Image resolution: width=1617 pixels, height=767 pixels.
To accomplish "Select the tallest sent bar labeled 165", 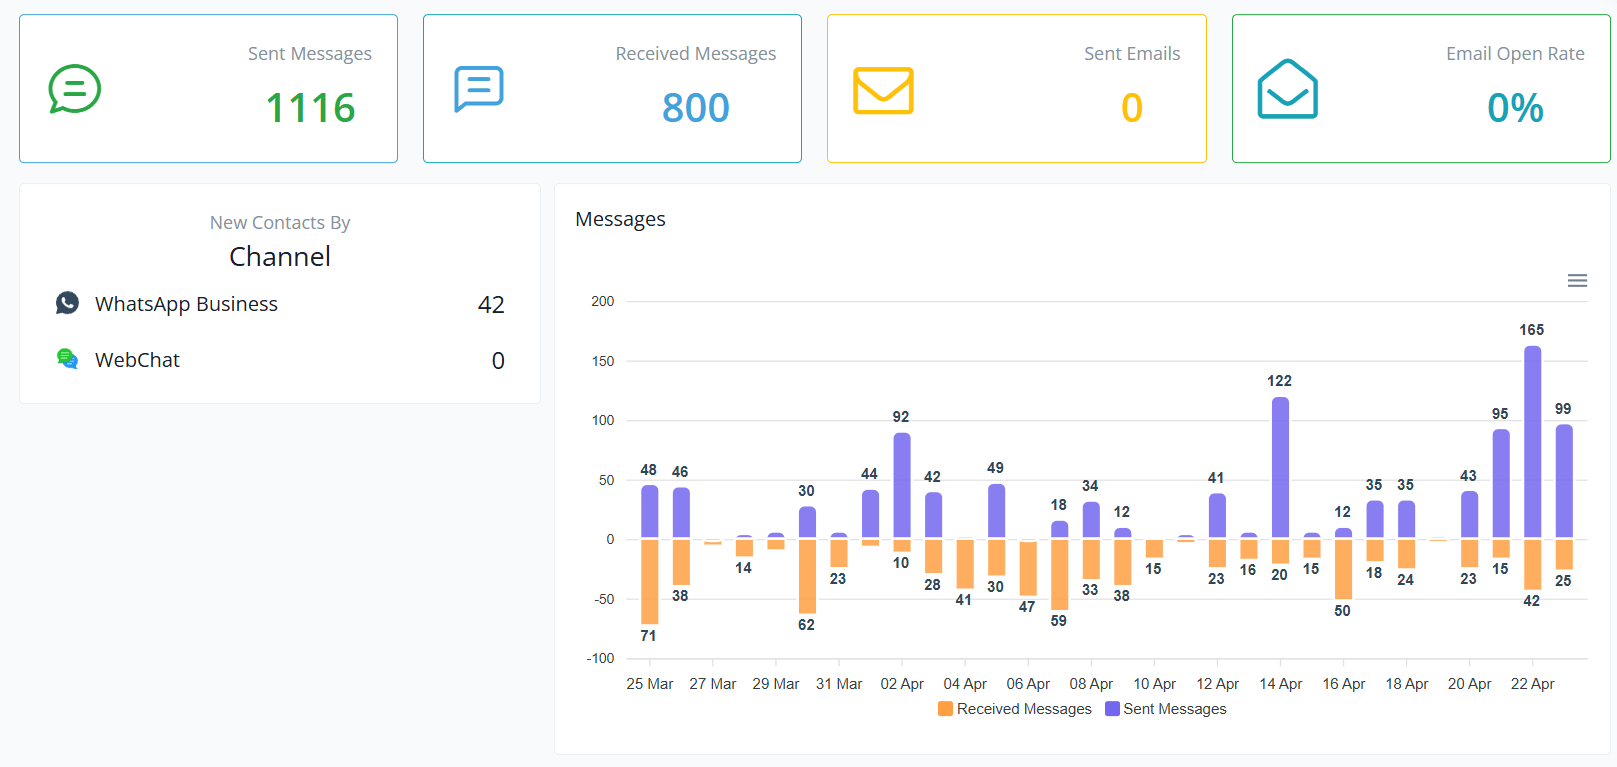I will tap(1532, 442).
